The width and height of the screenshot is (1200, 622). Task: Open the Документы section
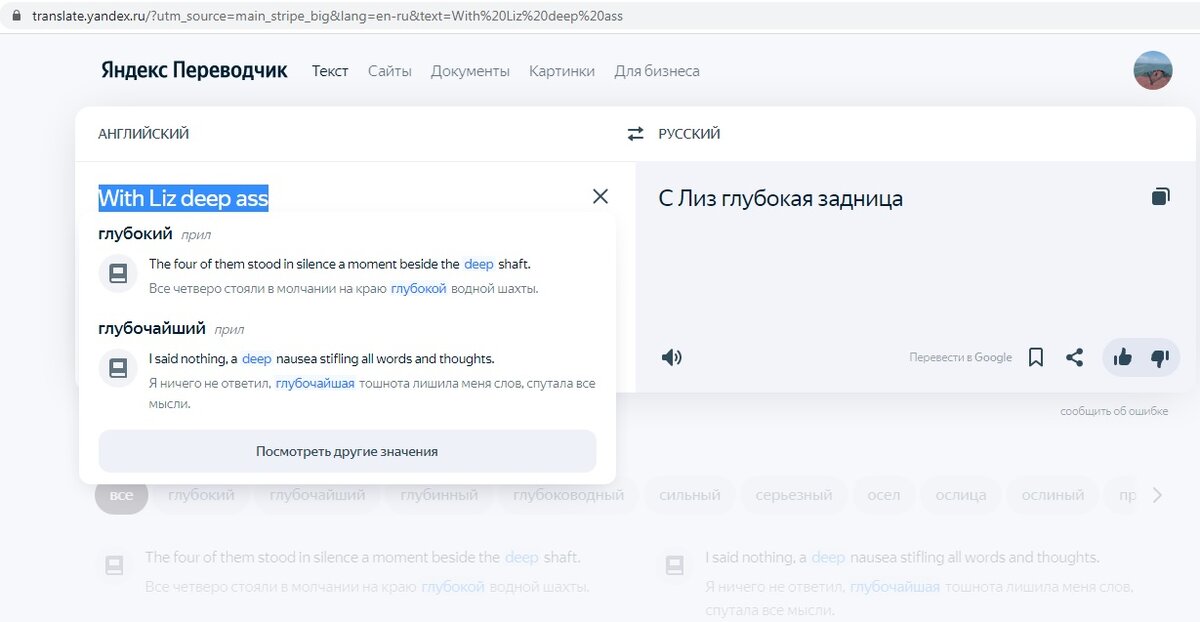pos(470,71)
